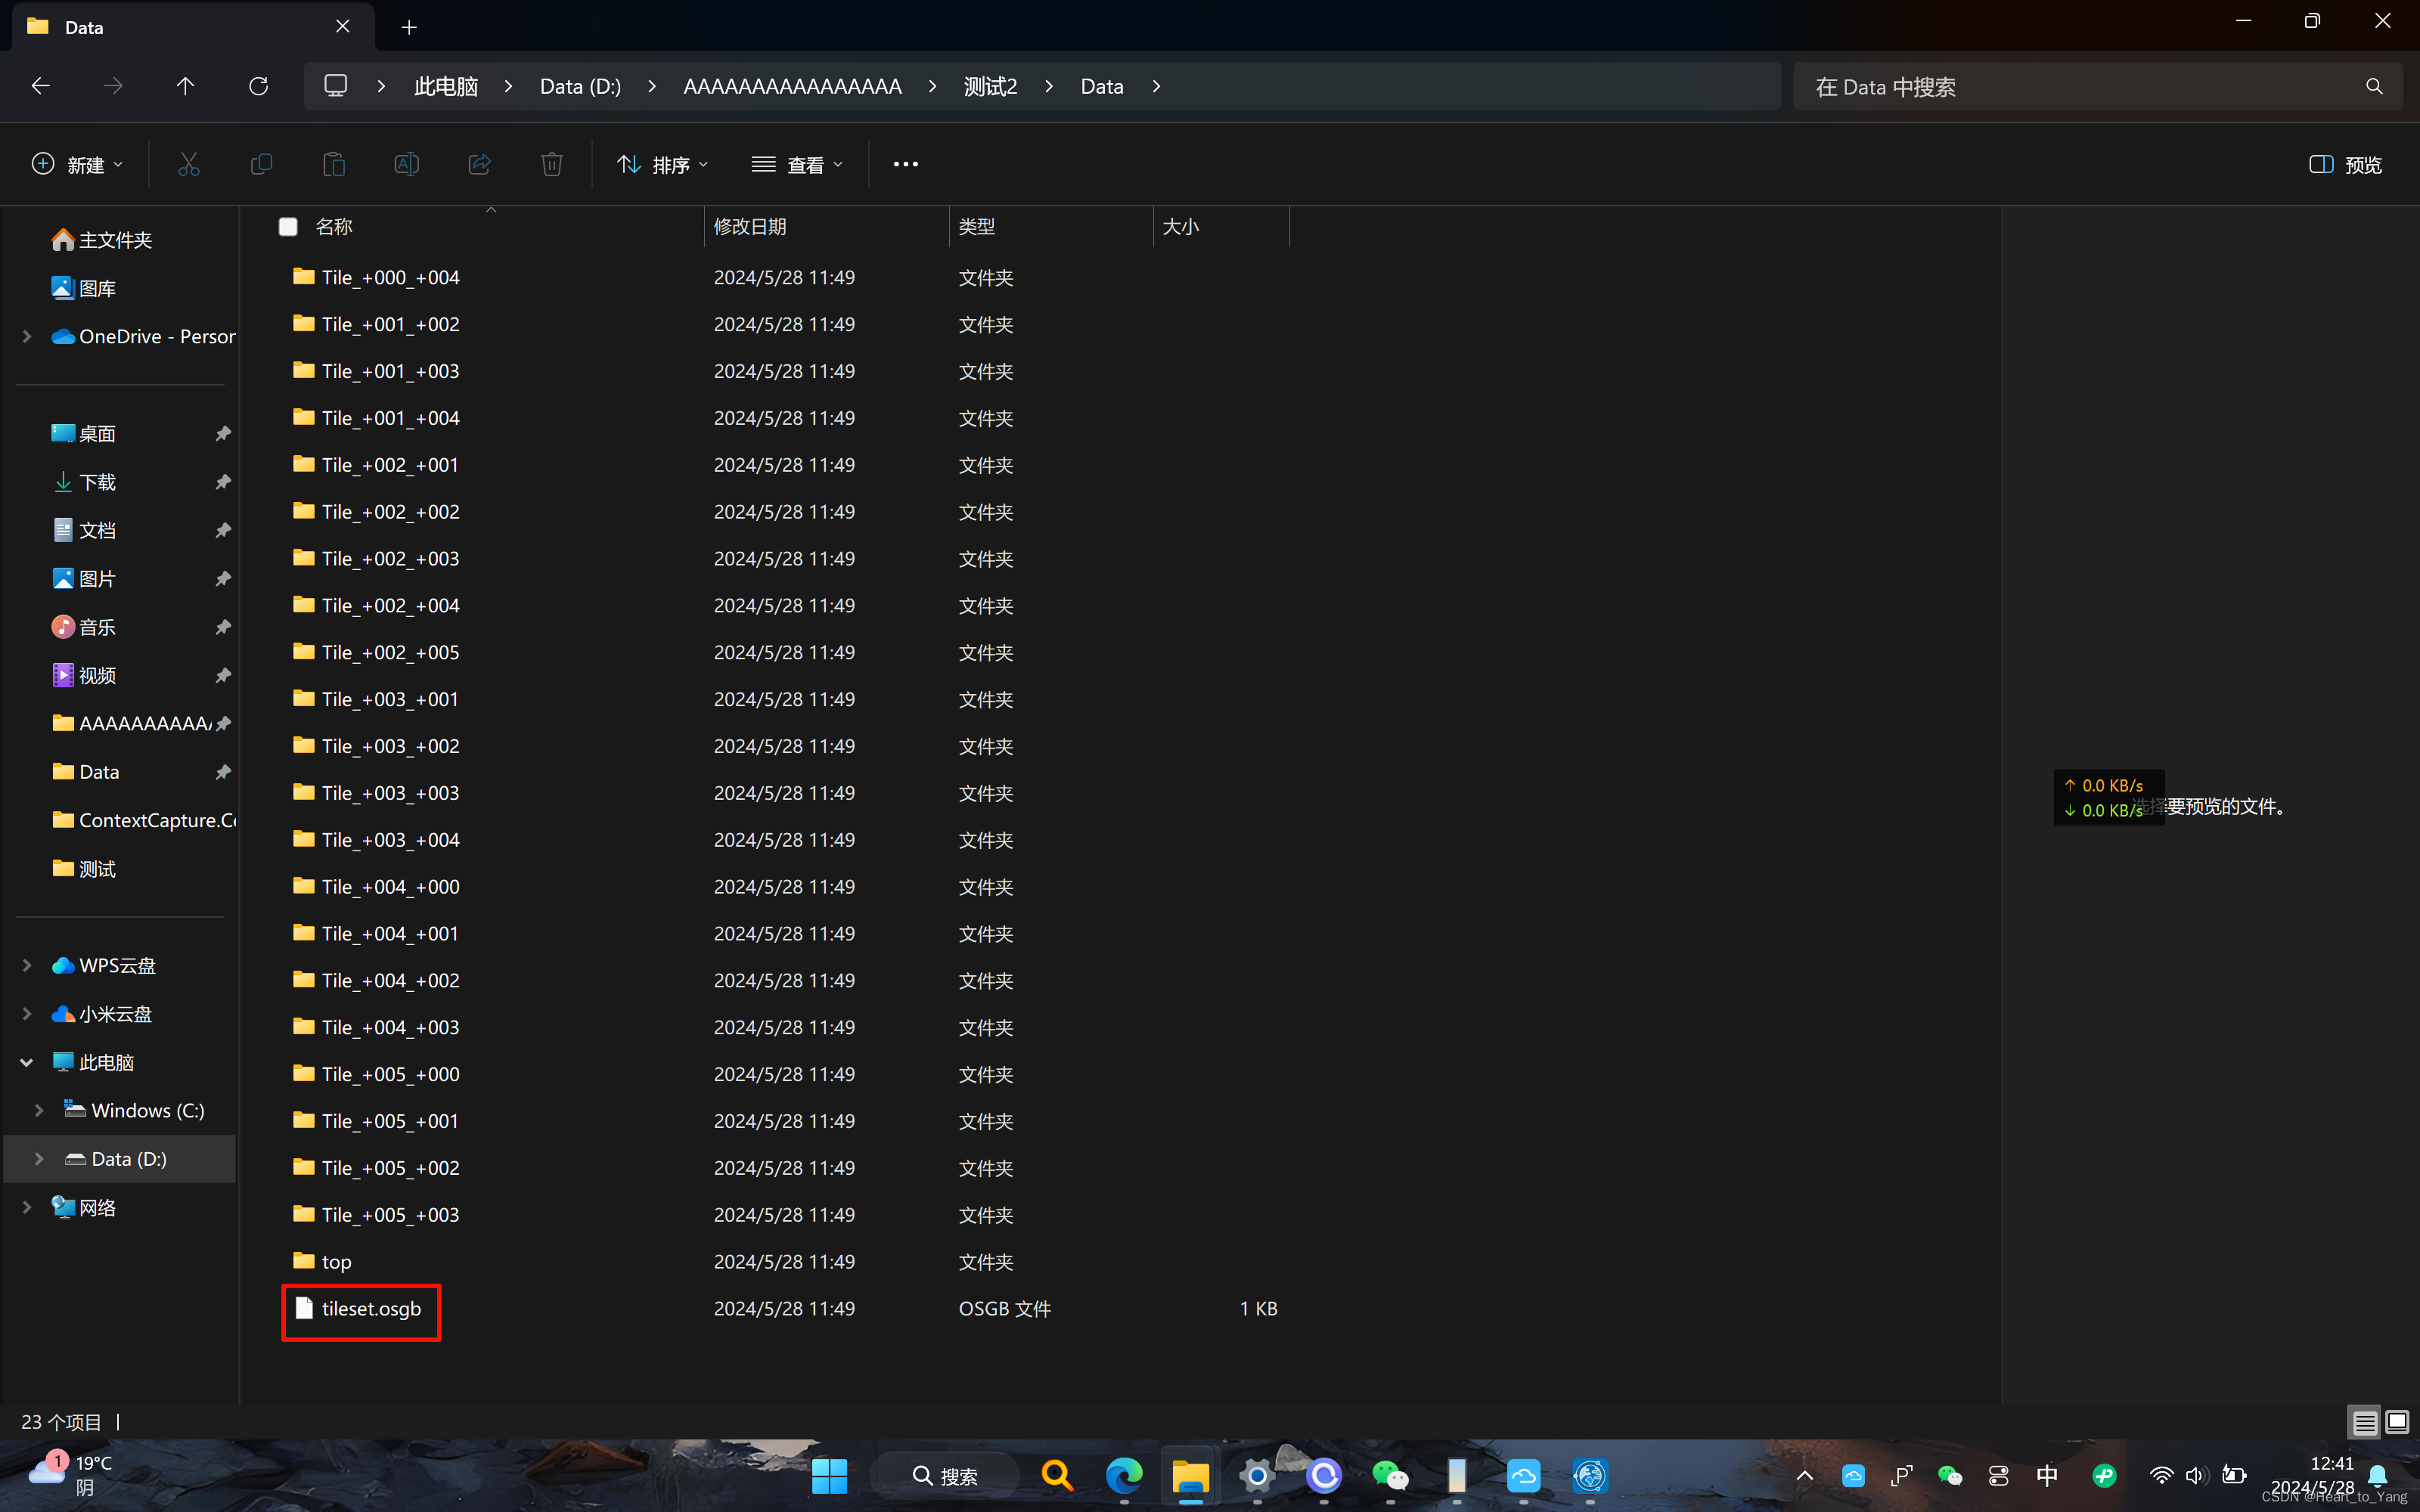This screenshot has width=2420, height=1512.
Task: Switch to large thumbnails view mode
Action: [2397, 1421]
